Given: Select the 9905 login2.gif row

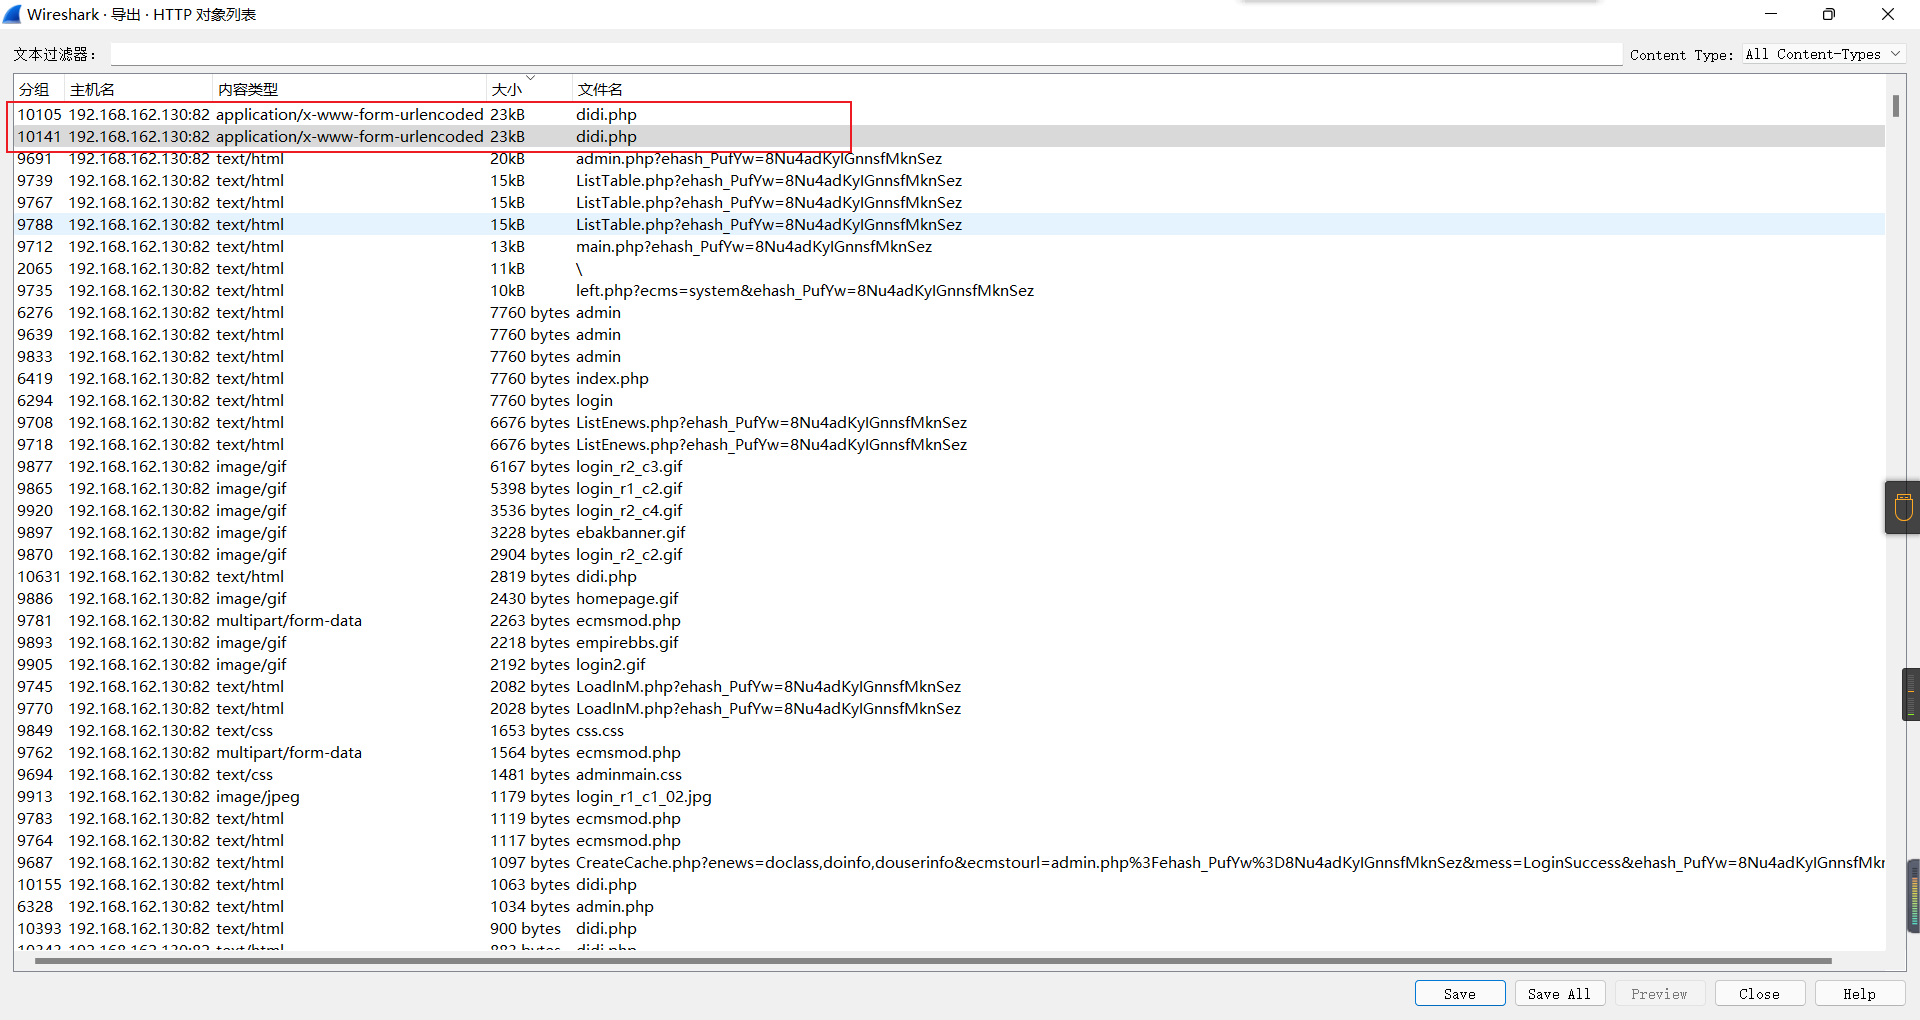Looking at the screenshot, I should point(949,665).
